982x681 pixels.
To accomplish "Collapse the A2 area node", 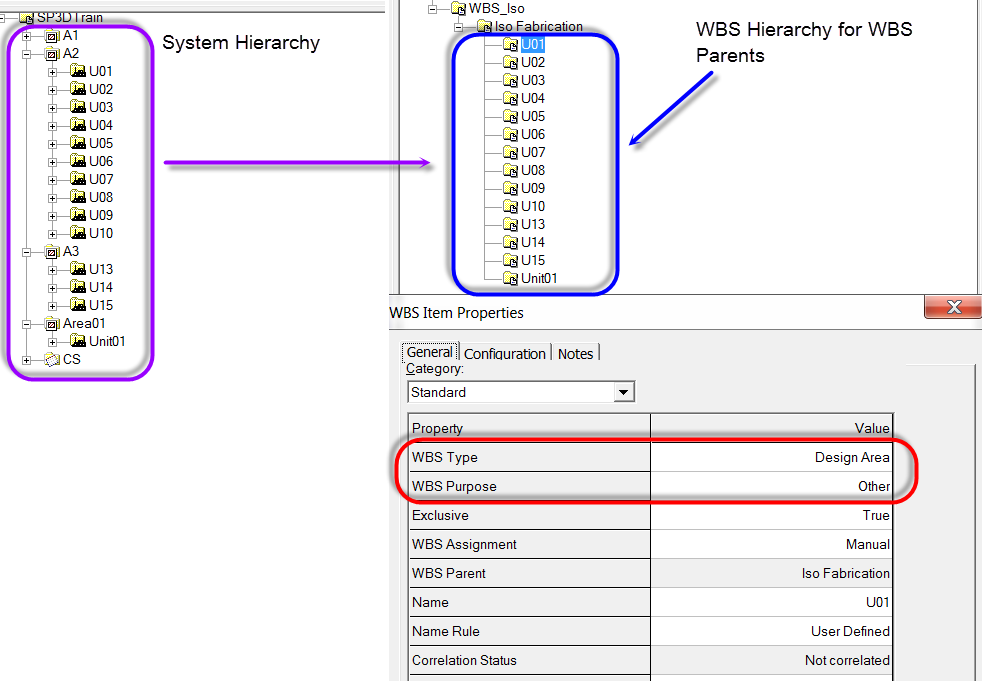I will [x=26, y=55].
